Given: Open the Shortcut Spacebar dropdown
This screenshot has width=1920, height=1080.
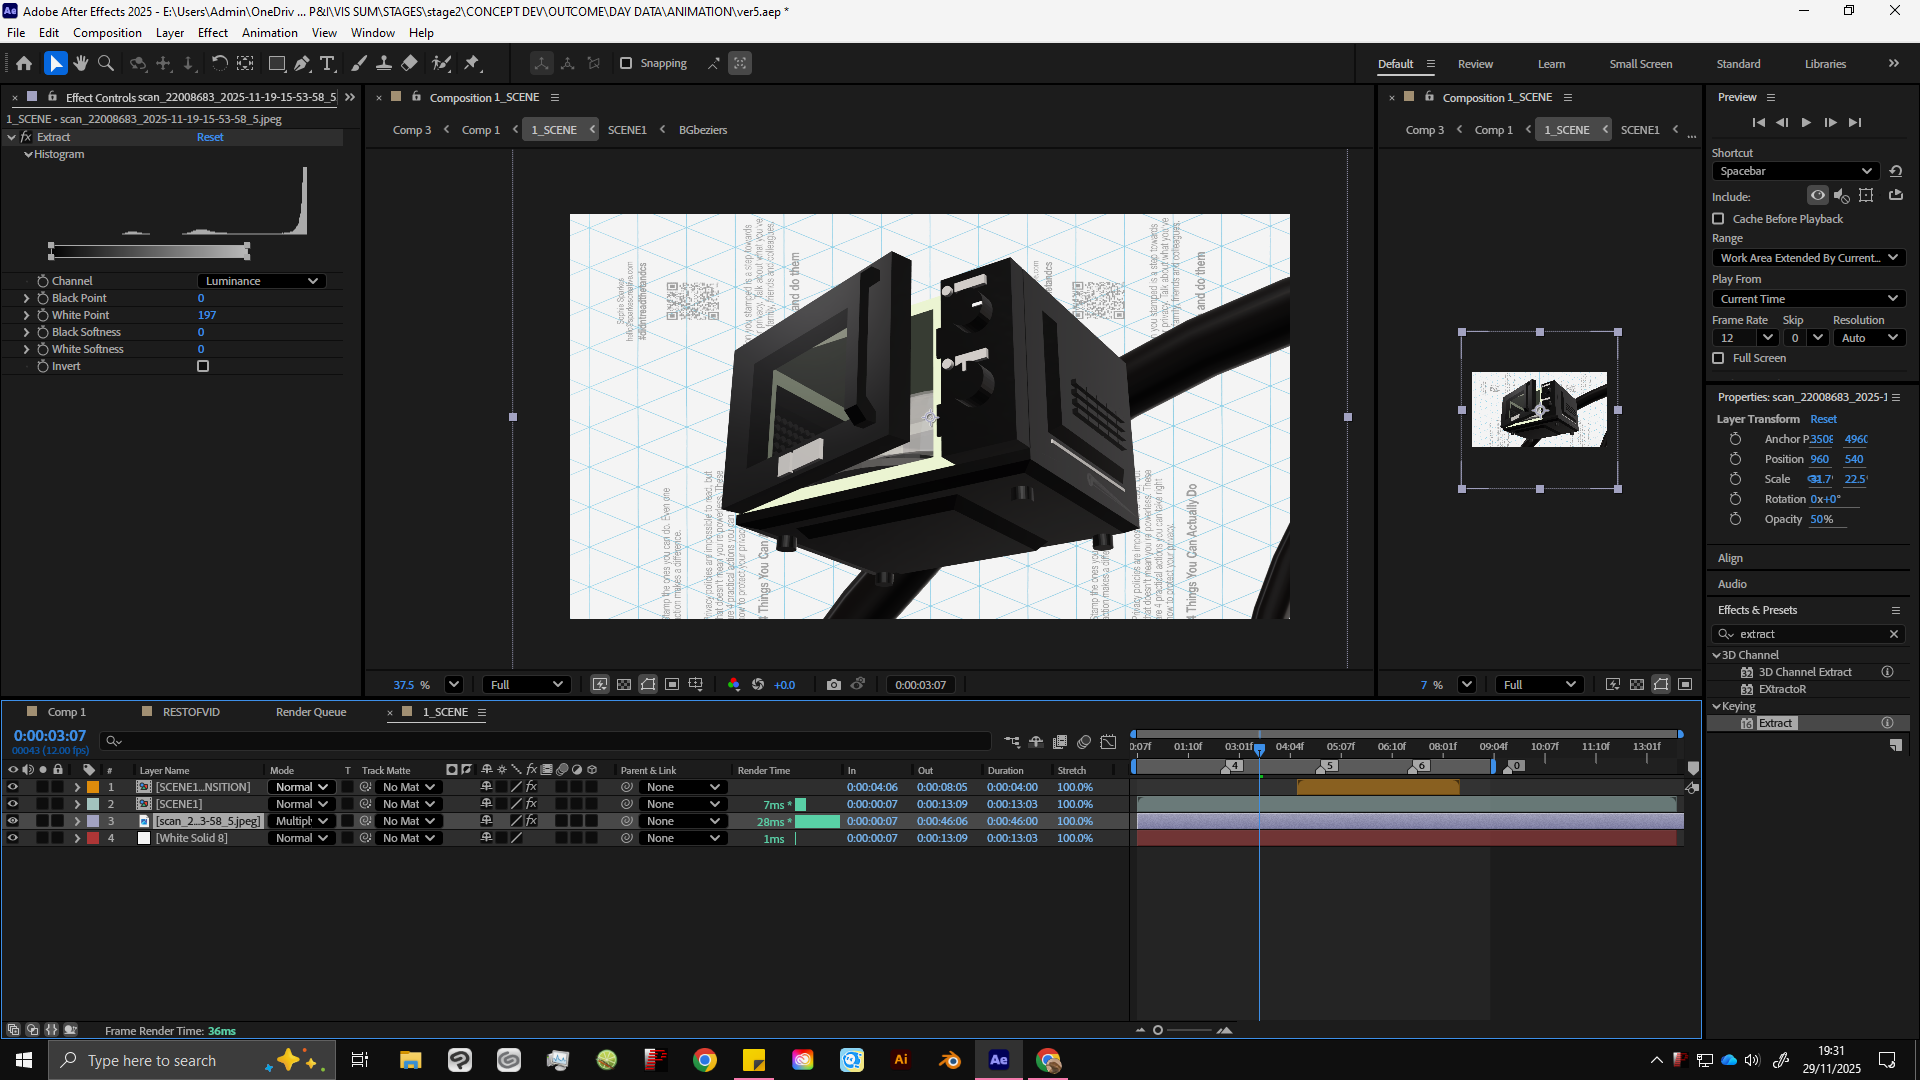Looking at the screenshot, I should pyautogui.click(x=1796, y=171).
